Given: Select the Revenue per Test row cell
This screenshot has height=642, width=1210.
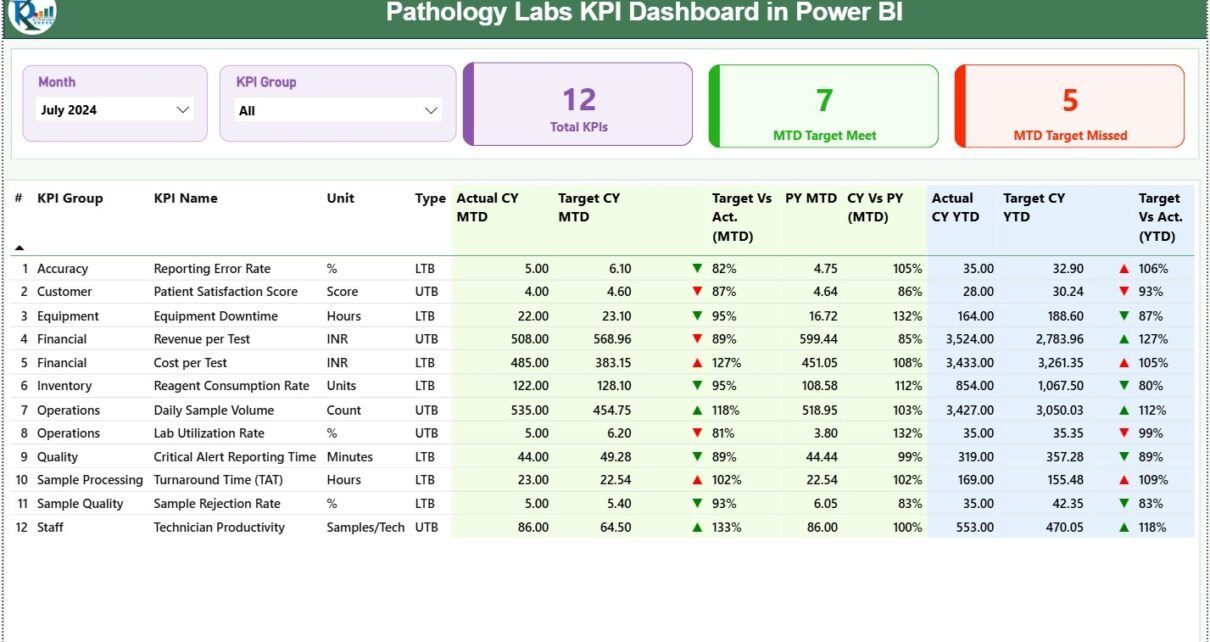Looking at the screenshot, I should (201, 339).
